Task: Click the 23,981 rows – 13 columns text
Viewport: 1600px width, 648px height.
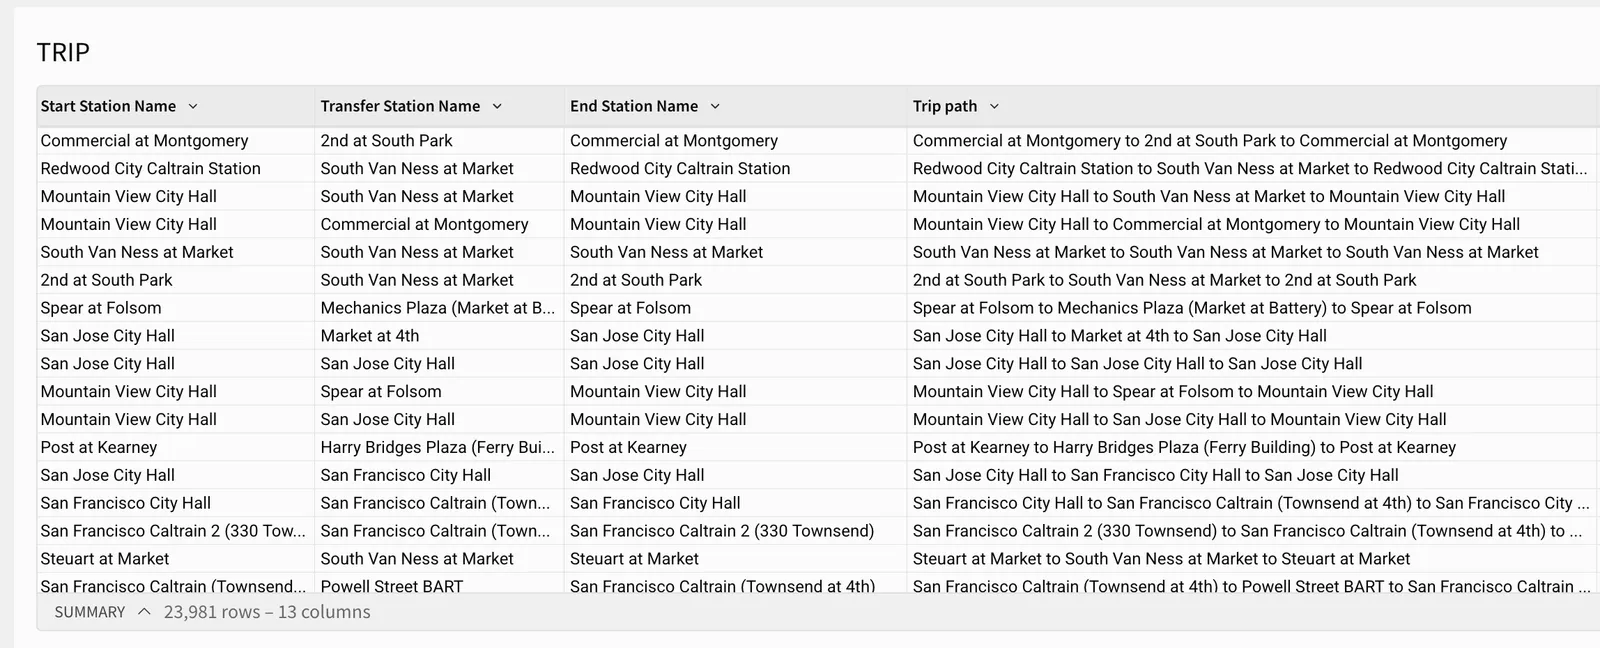Action: [x=267, y=612]
